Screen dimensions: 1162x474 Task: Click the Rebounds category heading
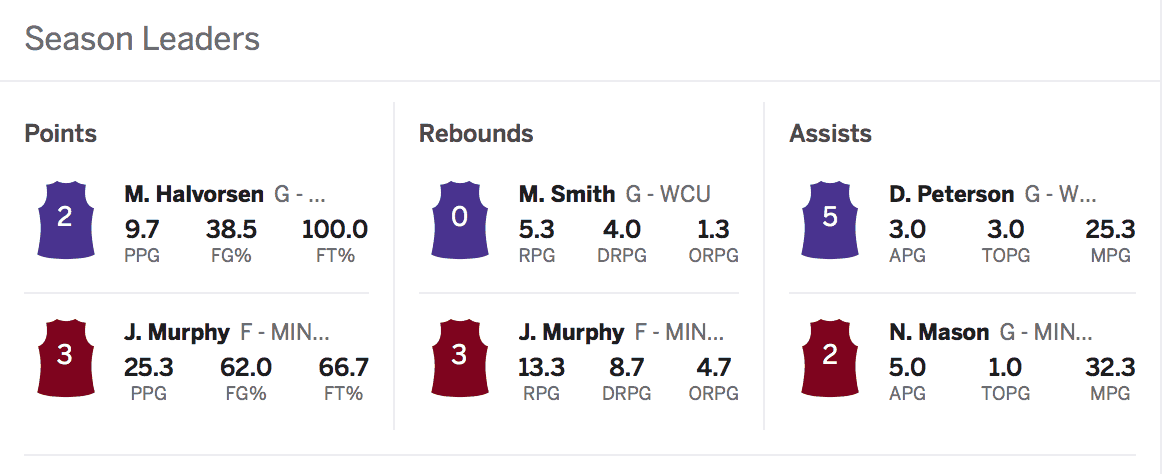[476, 134]
